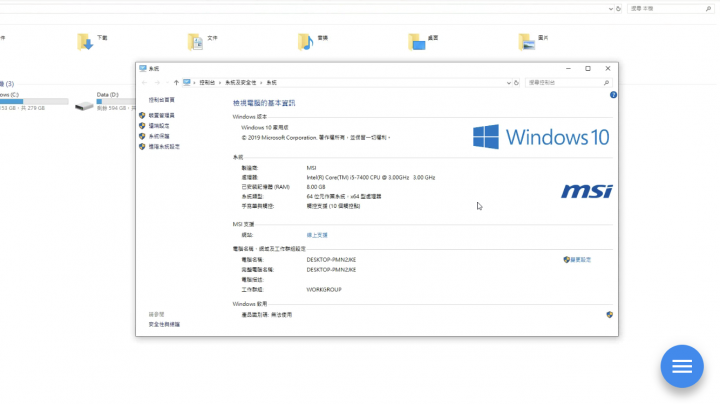The image size is (720, 404).
Task: Open Explorer address bar dropdown arrow
Action: (x=611, y=9)
